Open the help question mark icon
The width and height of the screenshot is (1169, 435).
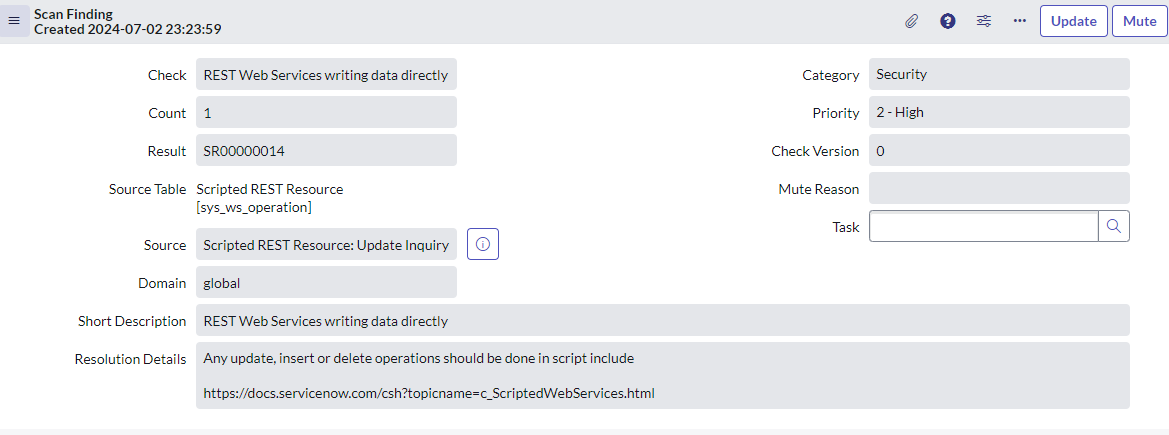click(x=948, y=21)
